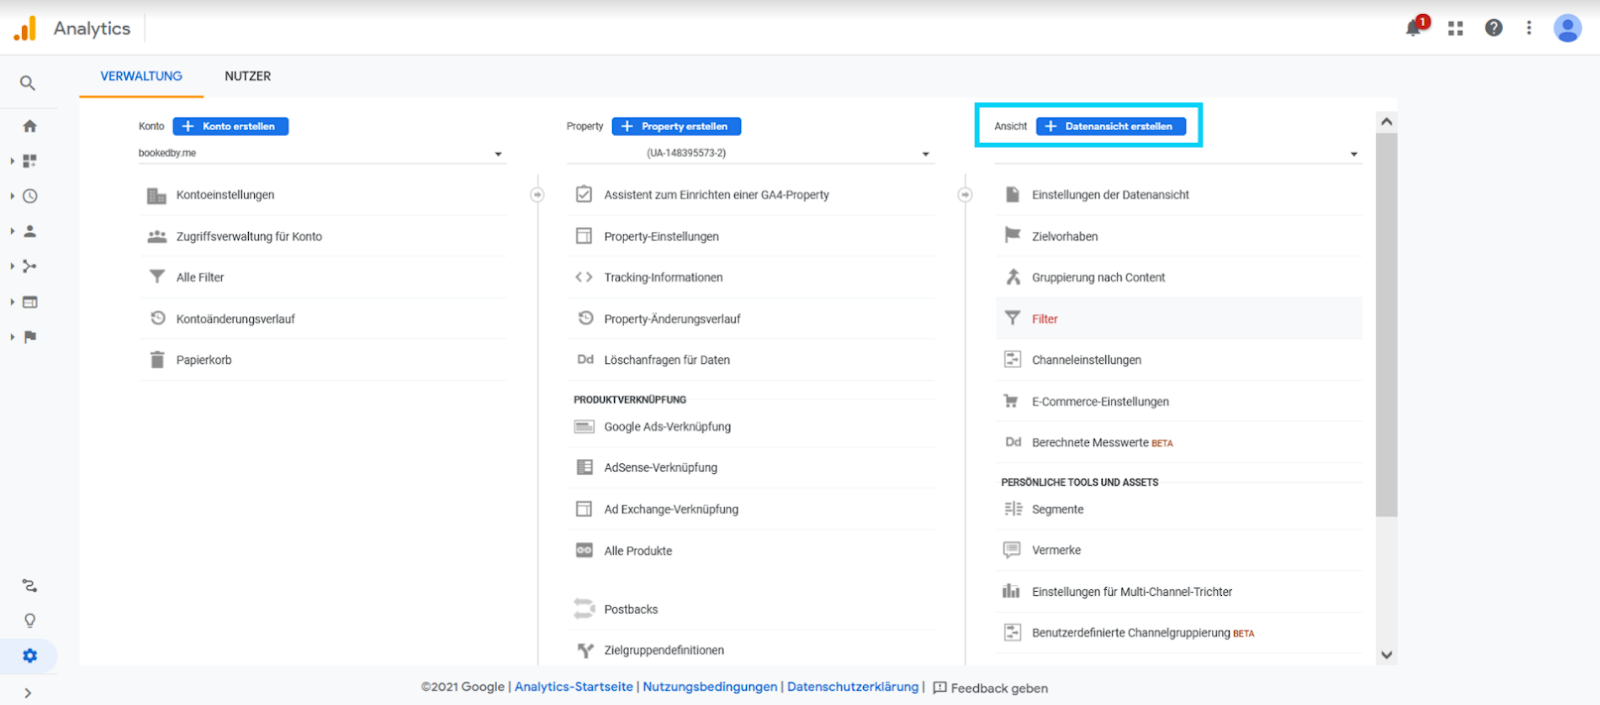The width and height of the screenshot is (1600, 705).
Task: Open the UA-148395573-2 property dropdown
Action: [750, 153]
